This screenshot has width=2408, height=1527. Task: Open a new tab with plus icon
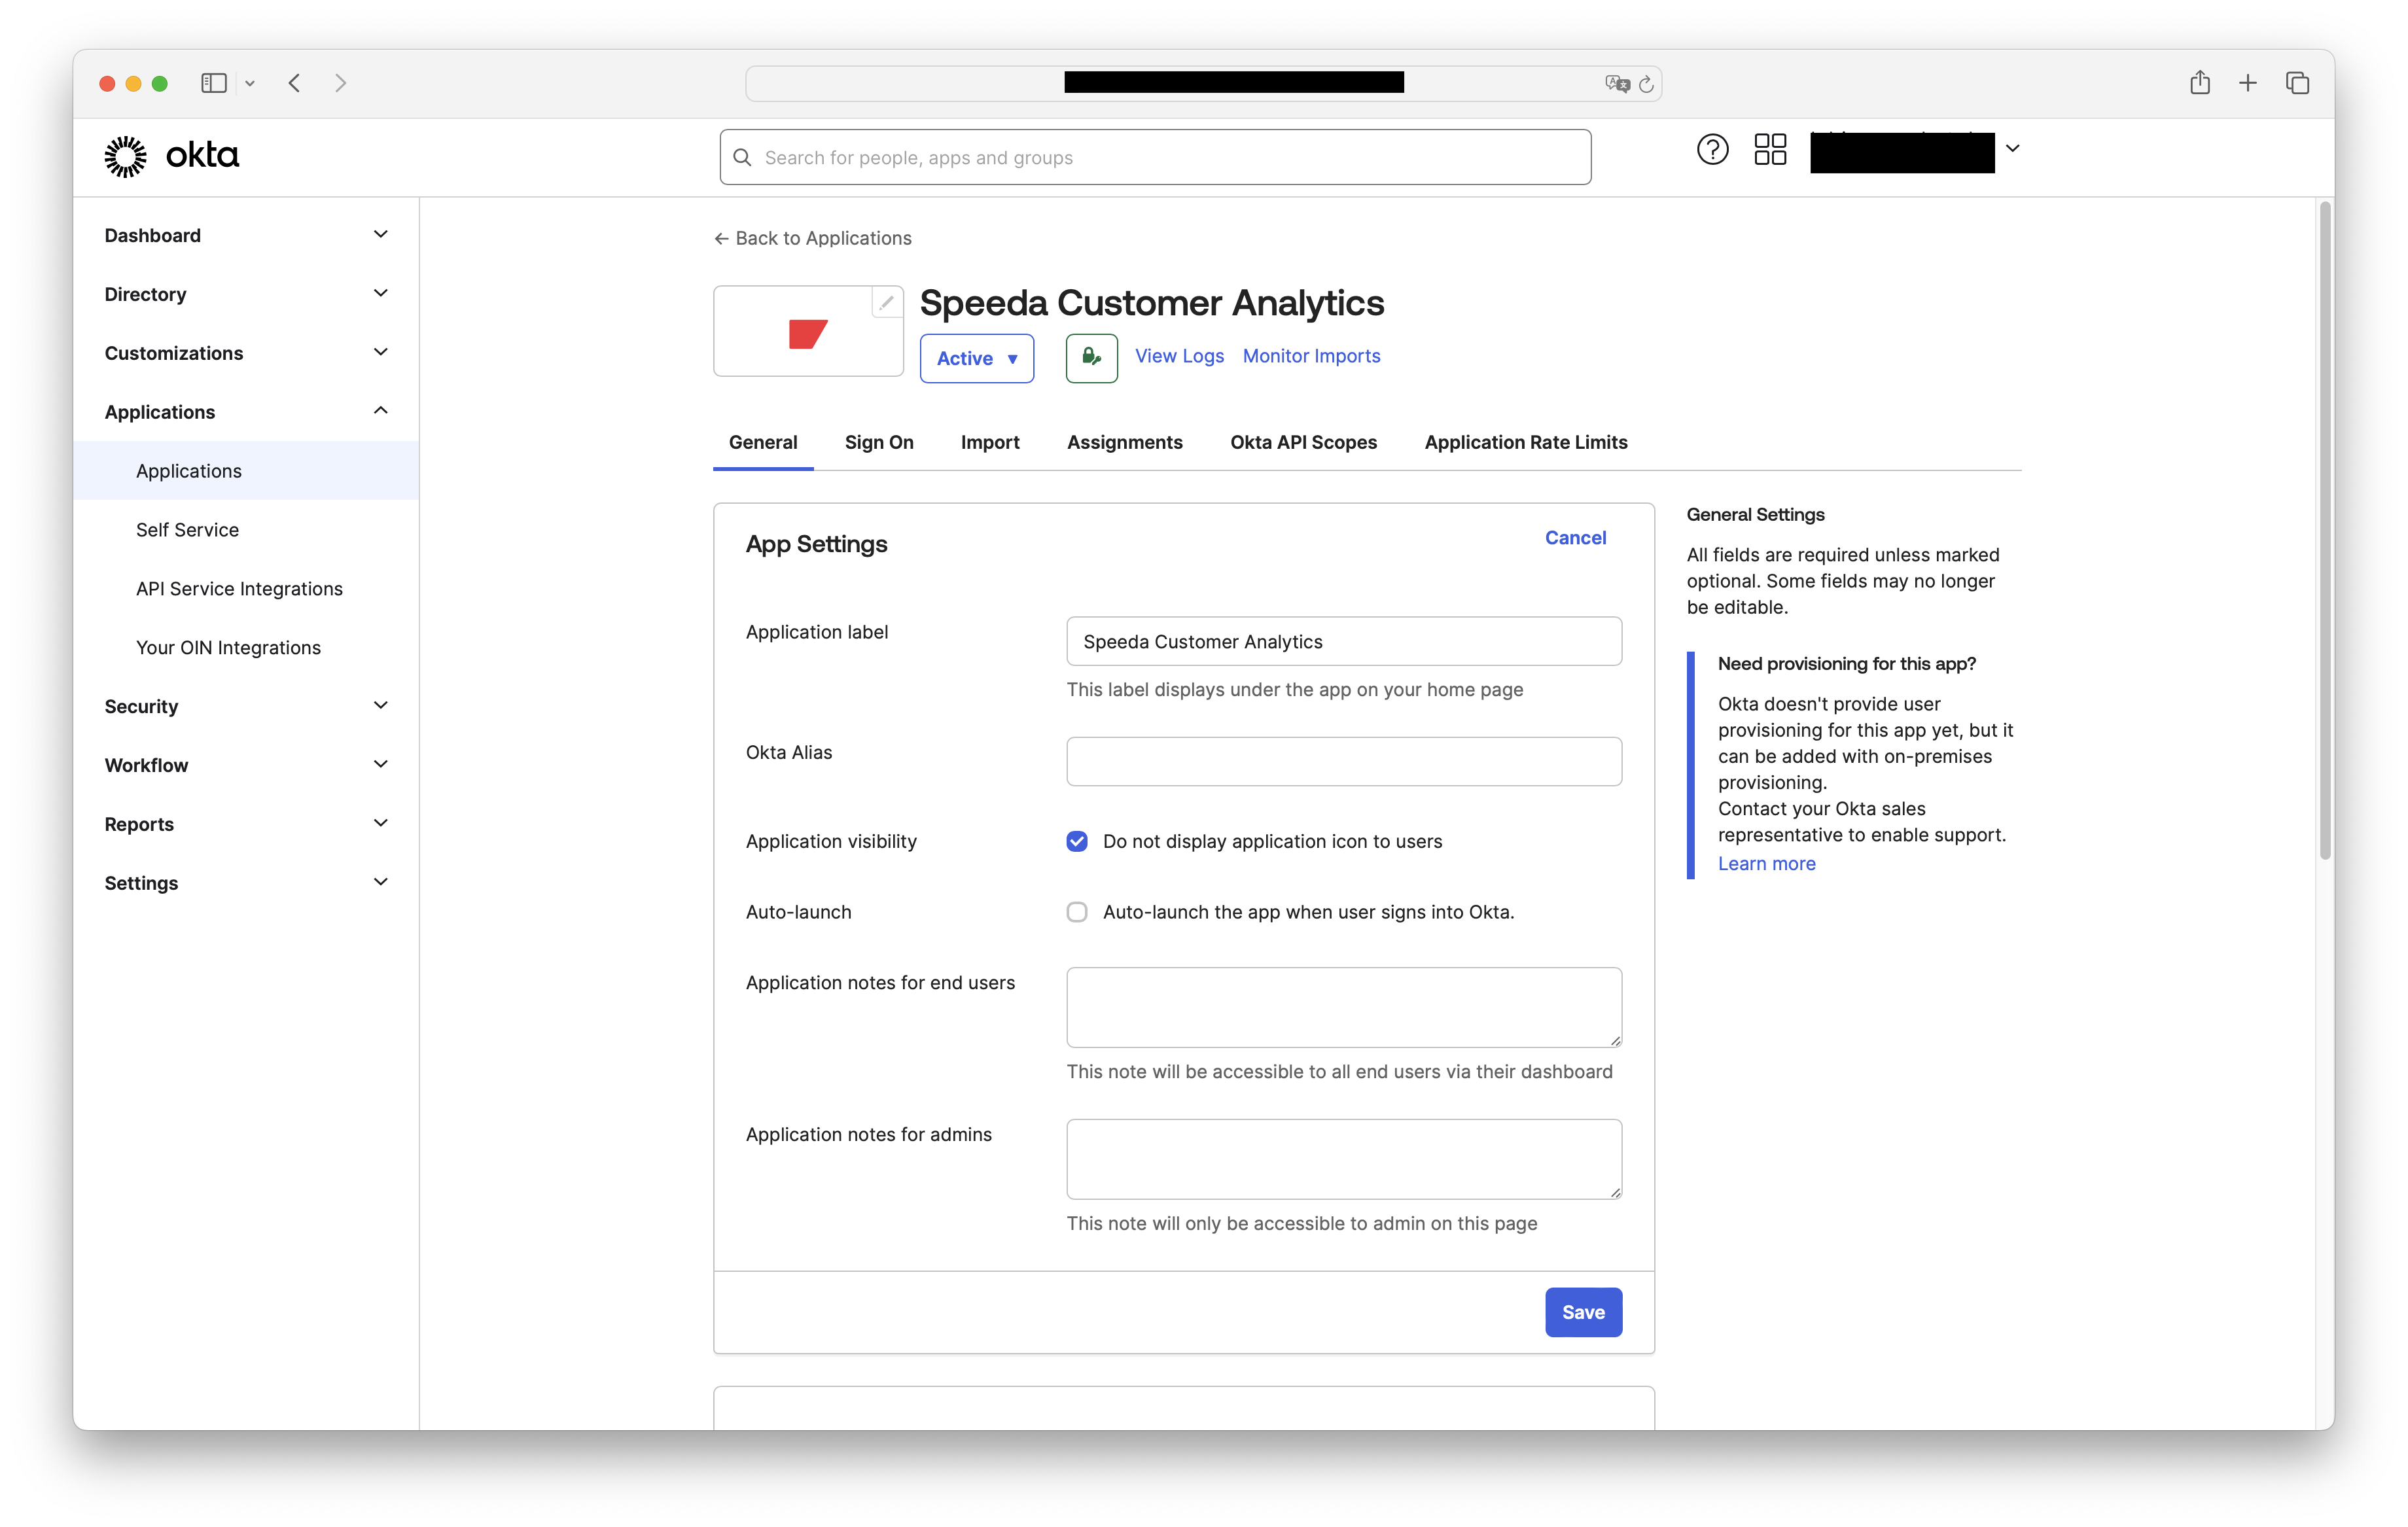point(2247,83)
